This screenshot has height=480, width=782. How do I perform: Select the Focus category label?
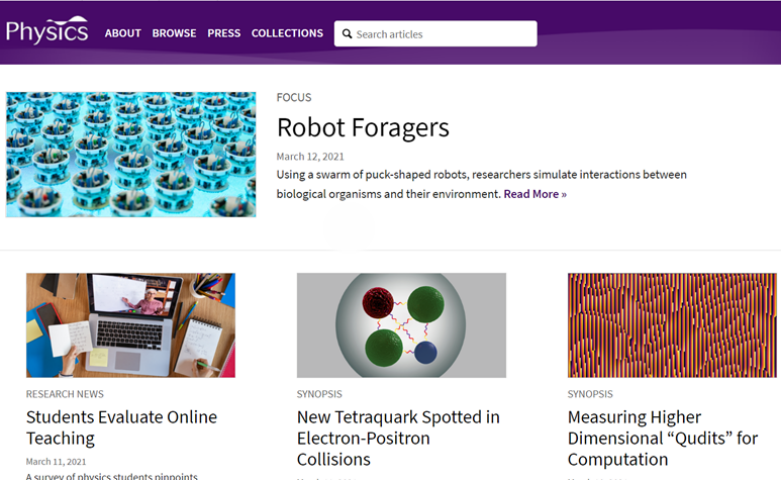(294, 98)
